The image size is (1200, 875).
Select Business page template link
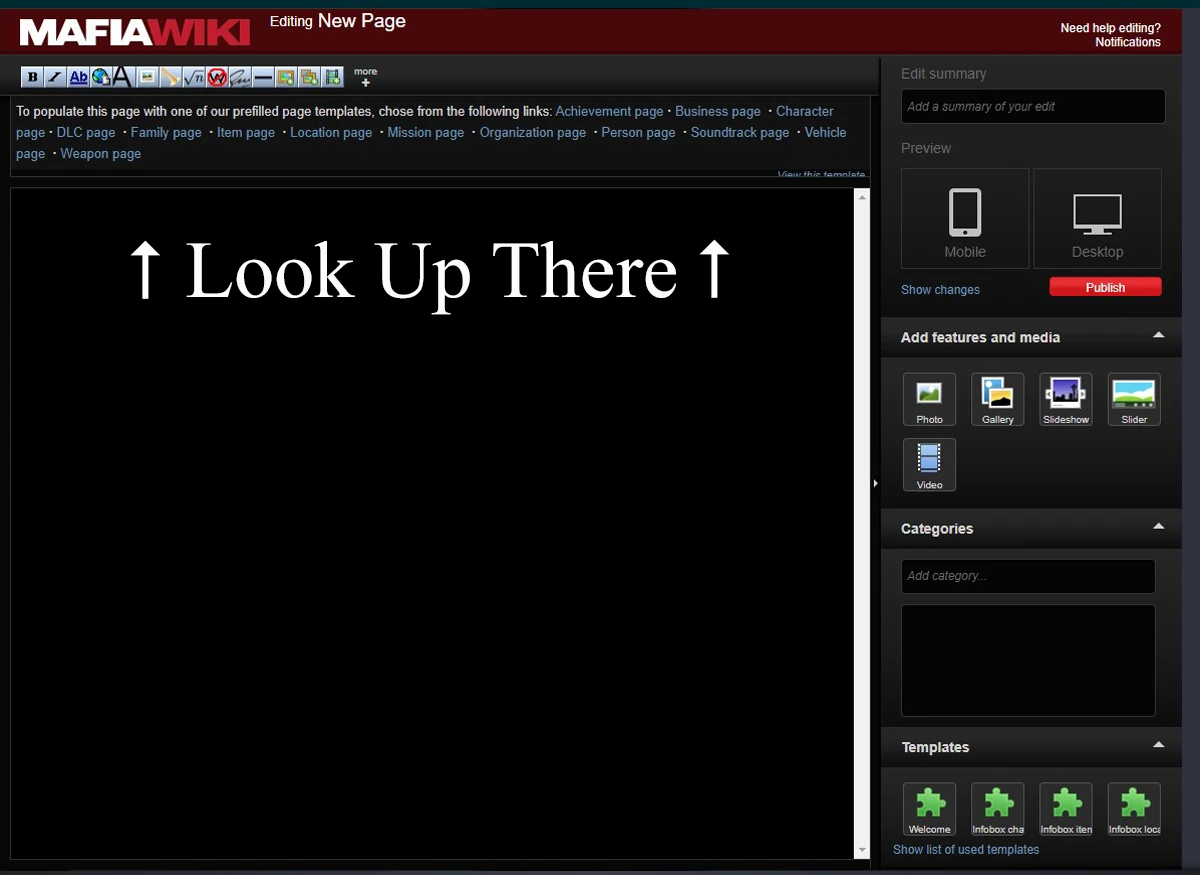(x=718, y=111)
